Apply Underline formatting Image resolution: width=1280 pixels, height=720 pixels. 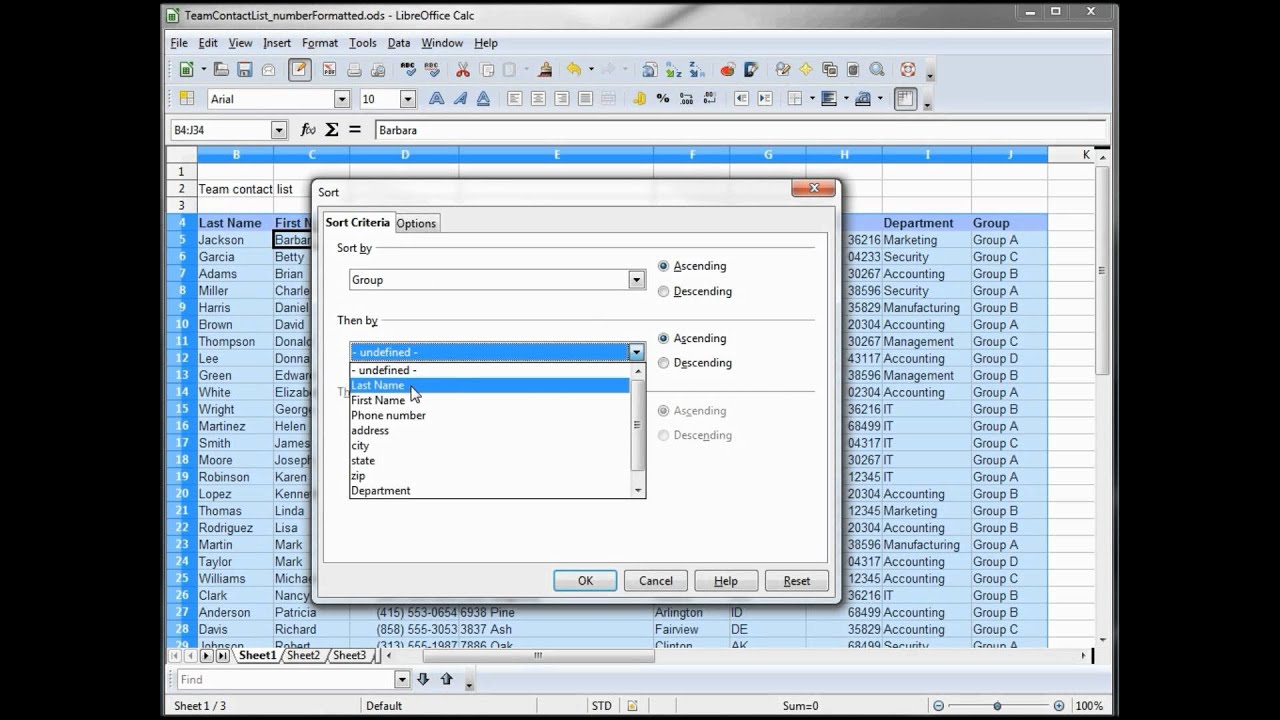tap(484, 98)
